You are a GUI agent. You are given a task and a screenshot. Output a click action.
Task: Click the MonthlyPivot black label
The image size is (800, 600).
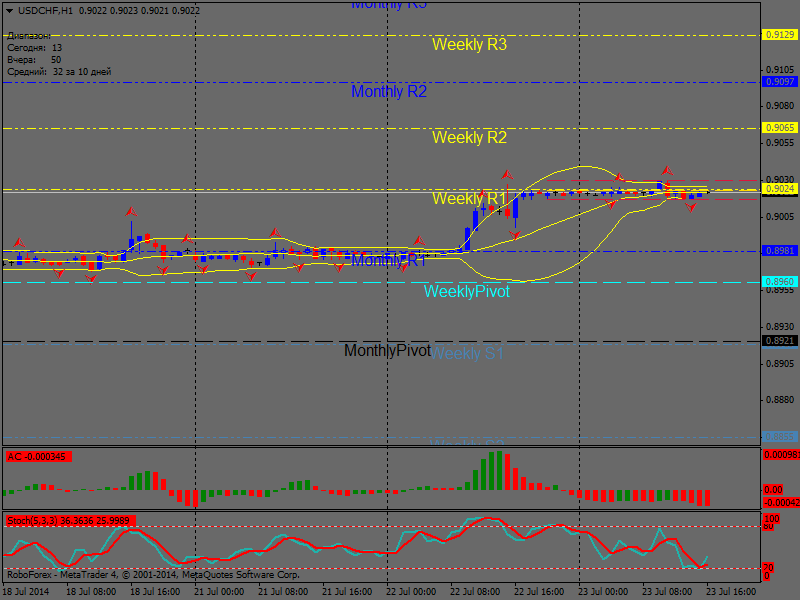tap(387, 351)
